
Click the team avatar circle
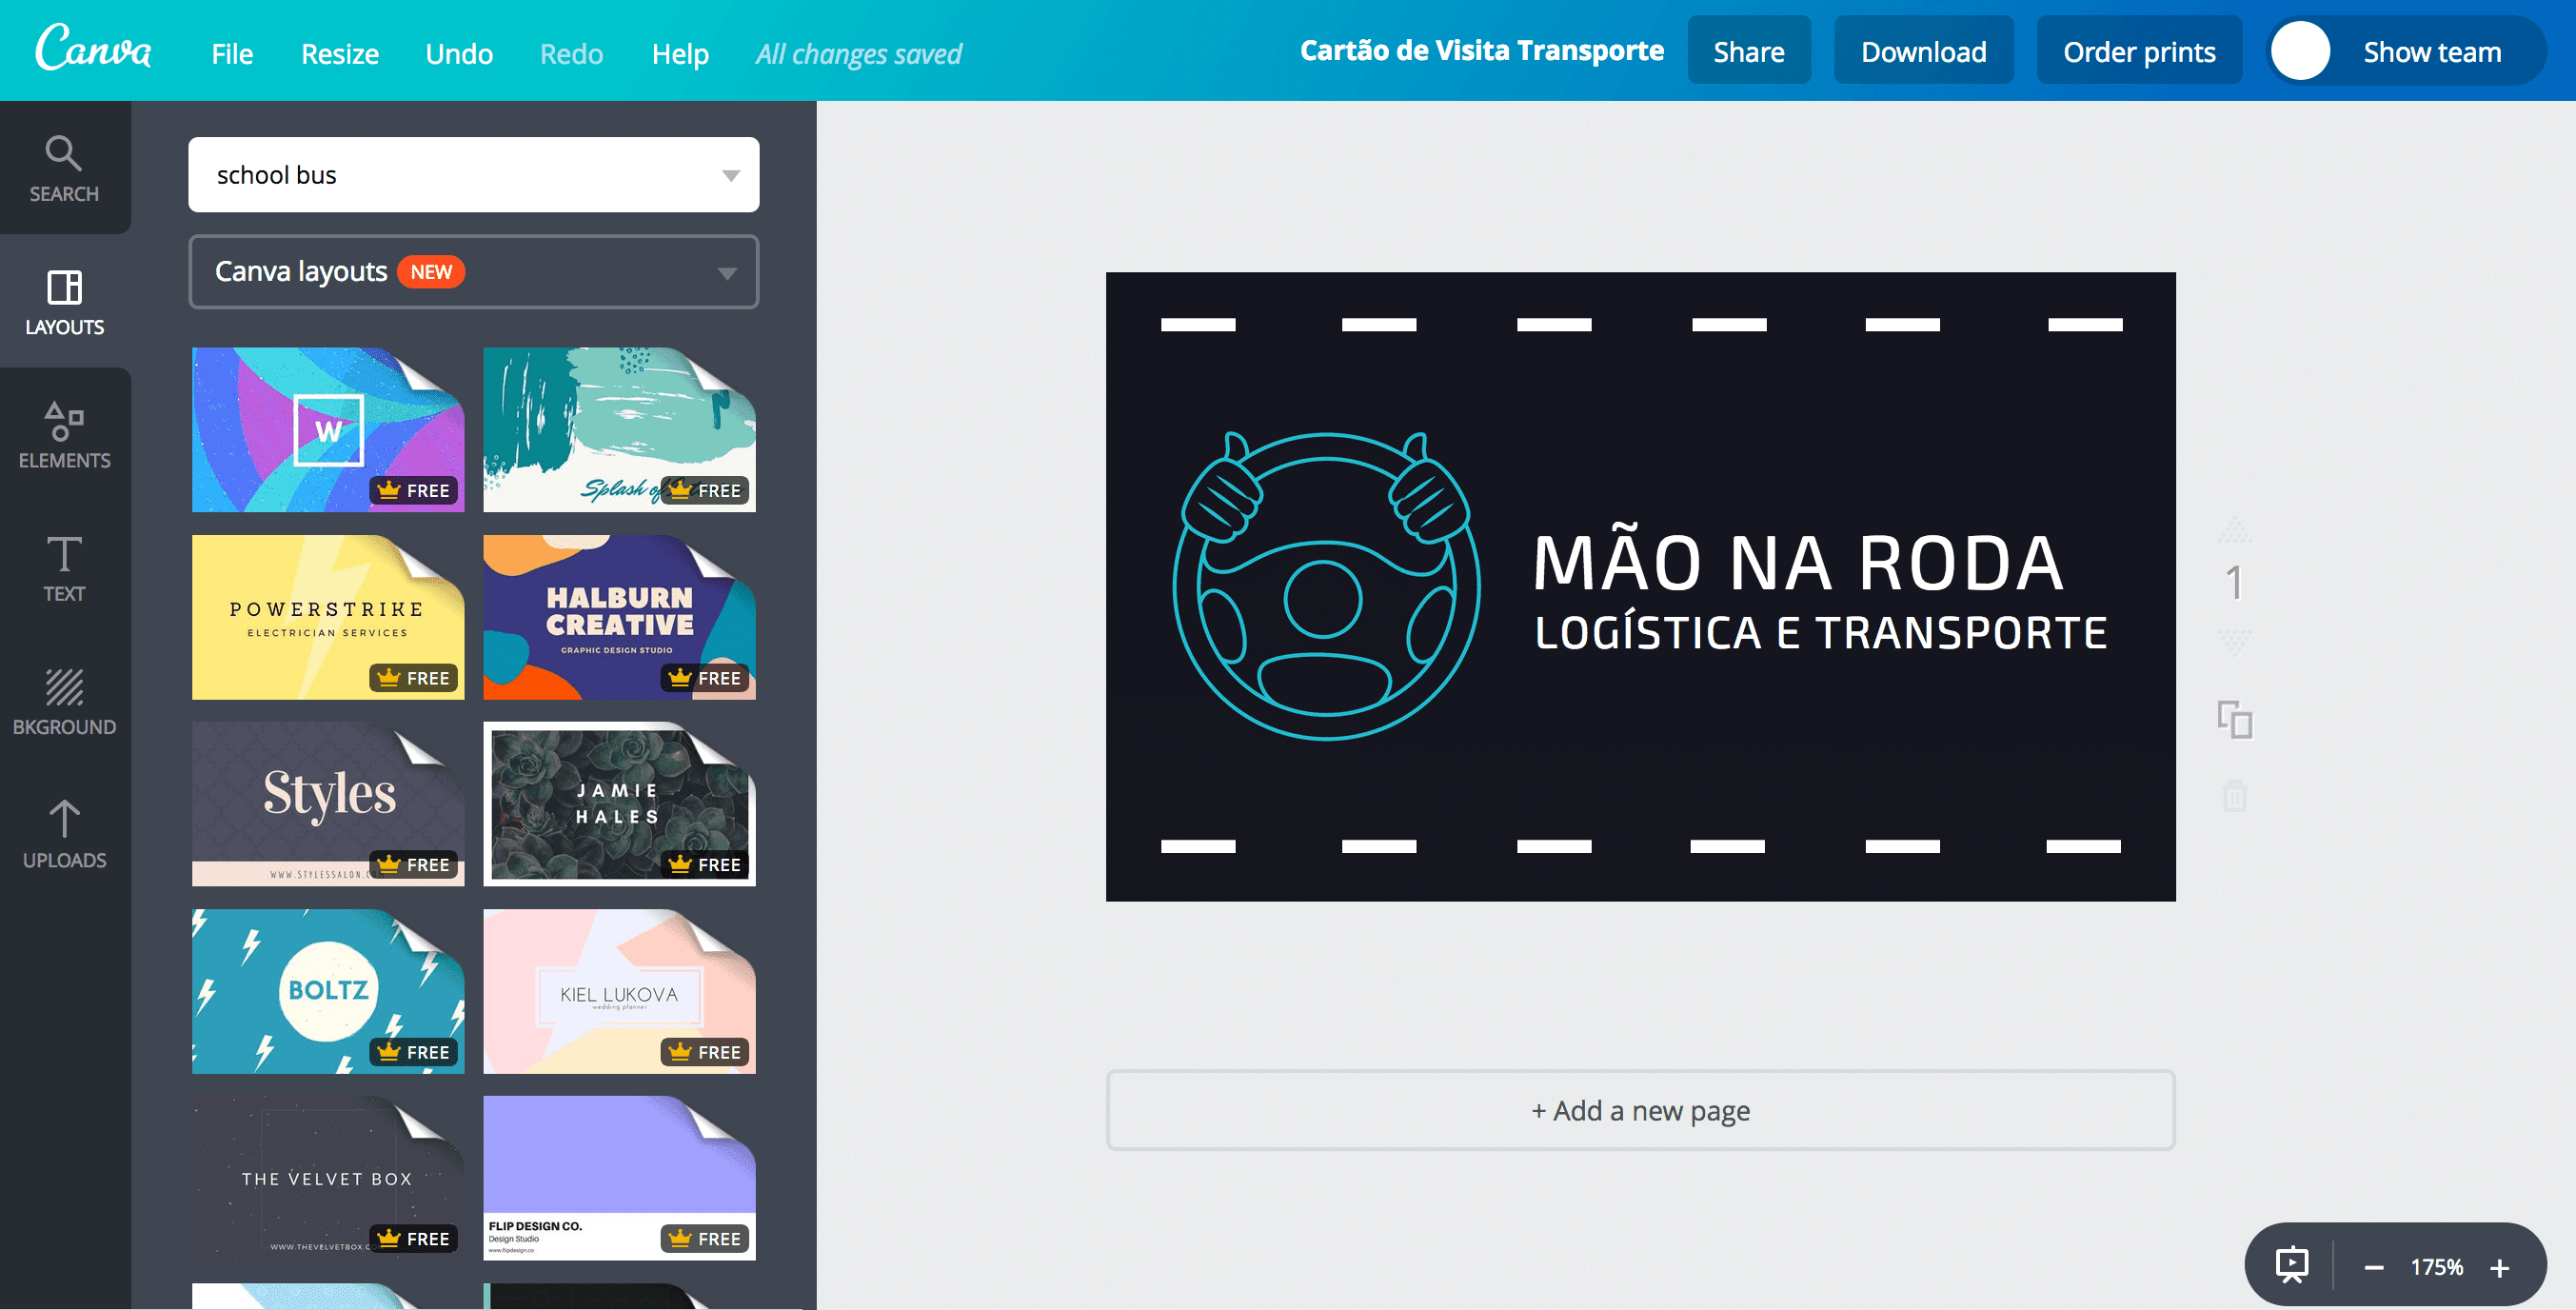(x=2301, y=51)
